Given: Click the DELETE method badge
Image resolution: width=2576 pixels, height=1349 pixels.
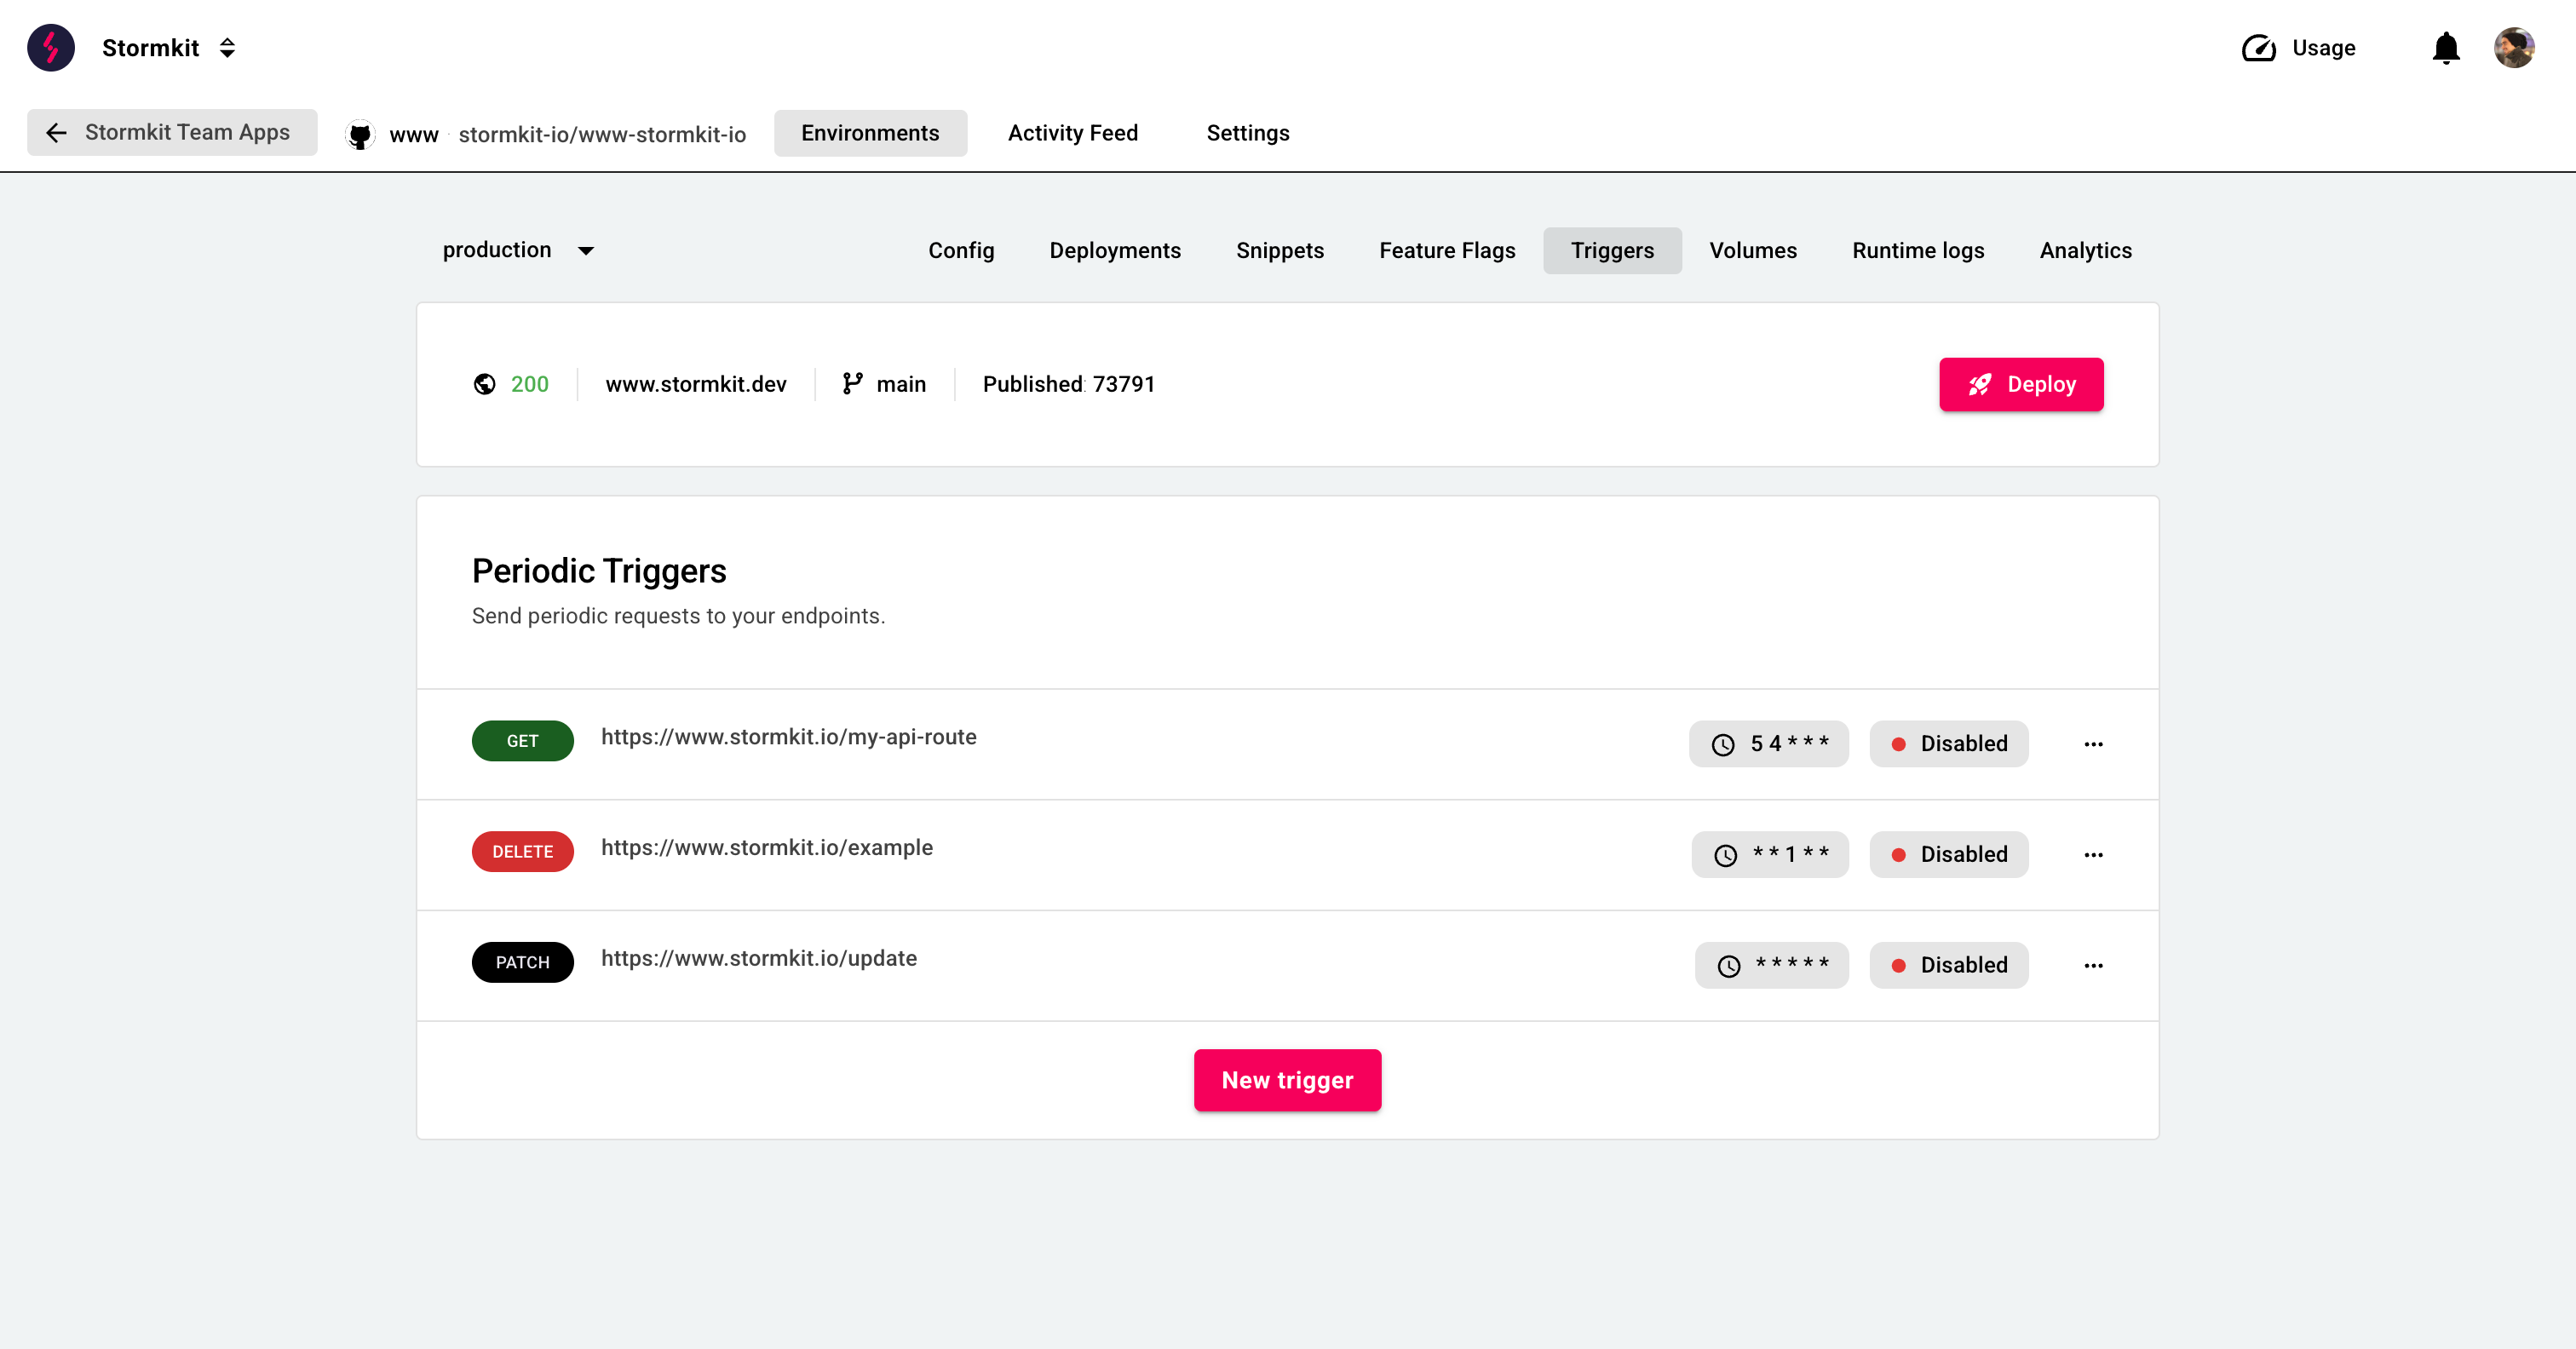Looking at the screenshot, I should tap(522, 852).
